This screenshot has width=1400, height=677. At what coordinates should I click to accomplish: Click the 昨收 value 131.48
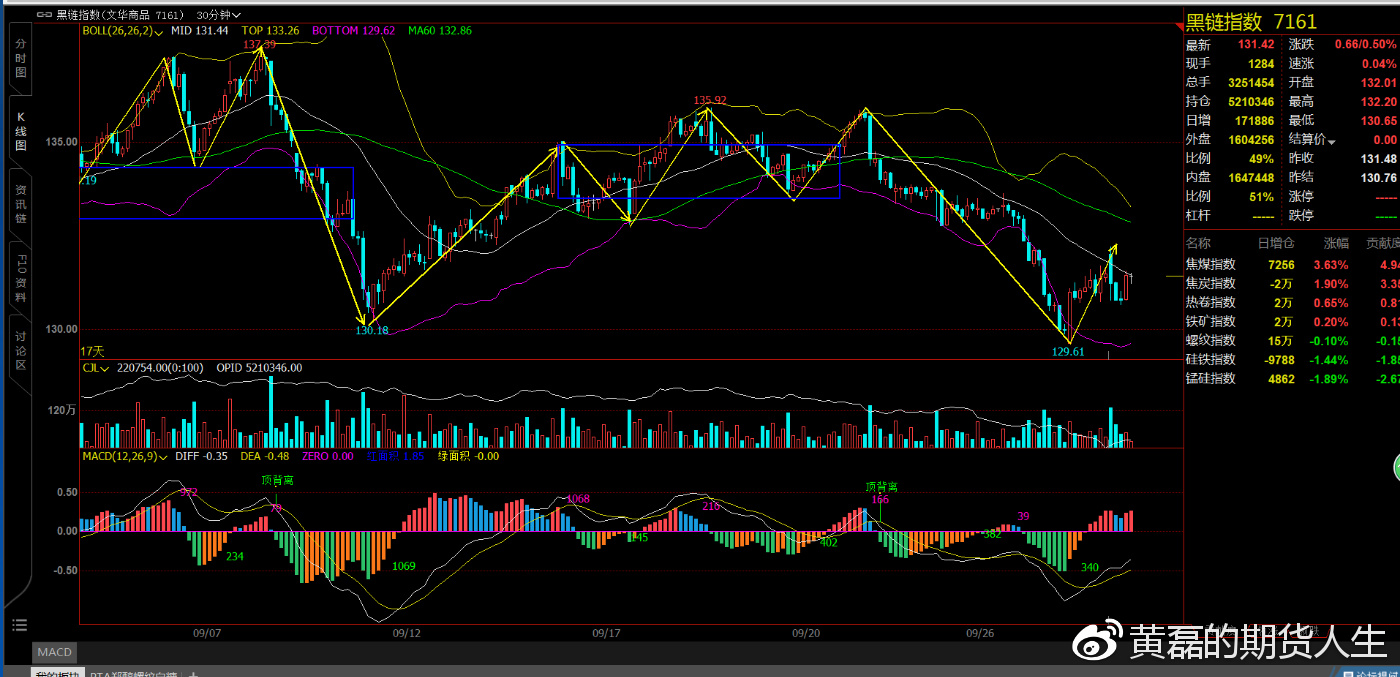1378,159
